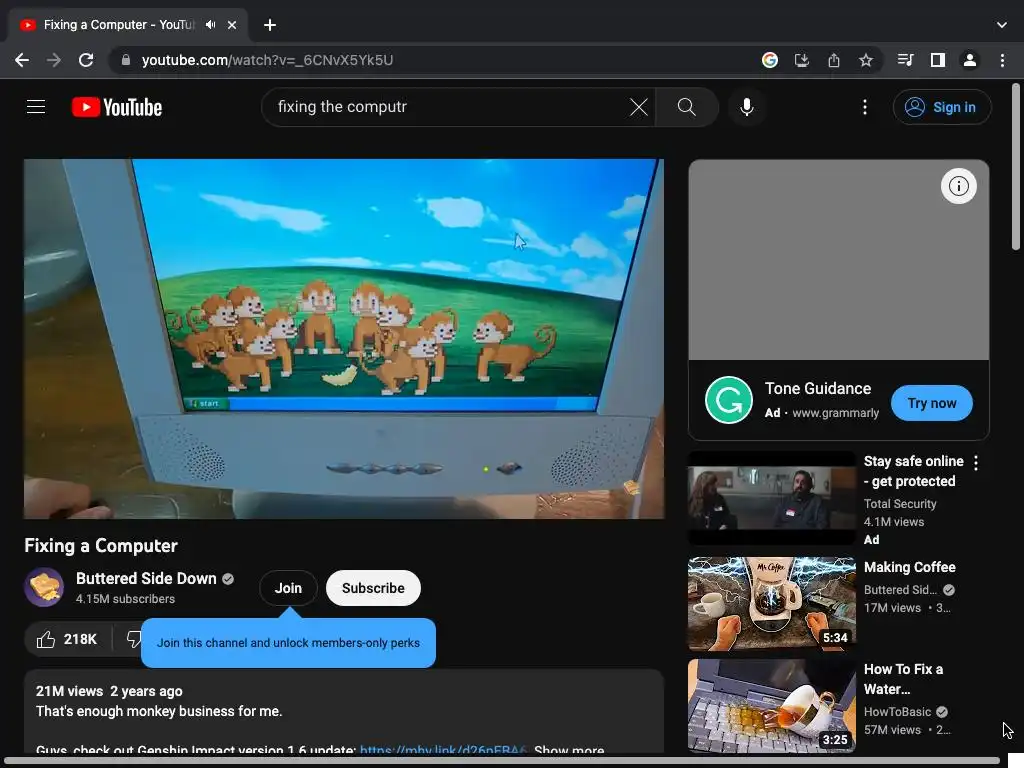Click Try now on the Grammarly ad
This screenshot has width=1024, height=768.
pos(931,403)
